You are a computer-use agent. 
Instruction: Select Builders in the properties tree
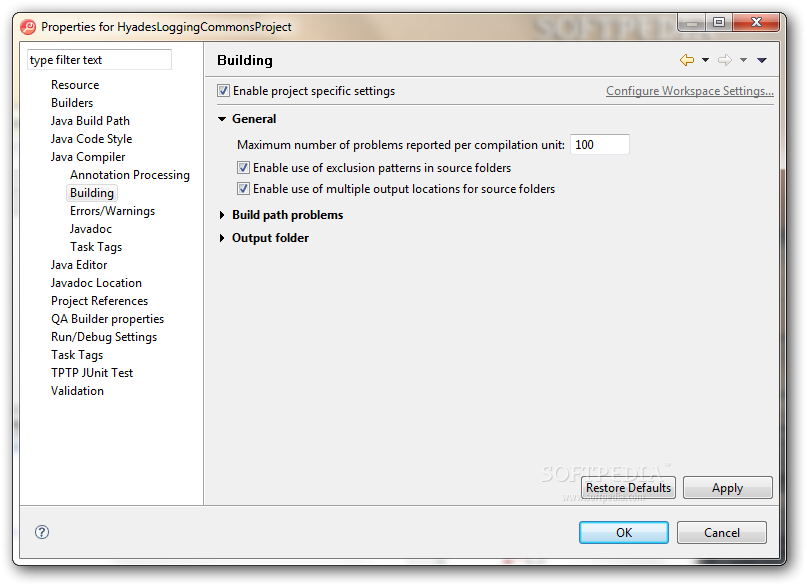[72, 103]
